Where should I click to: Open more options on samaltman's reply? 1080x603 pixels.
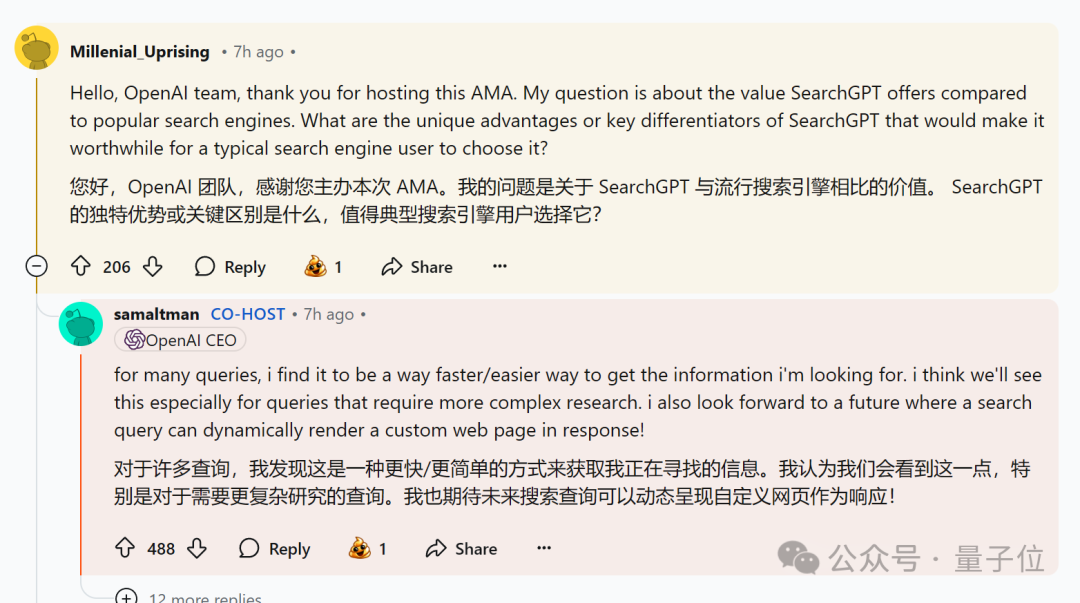pos(544,548)
